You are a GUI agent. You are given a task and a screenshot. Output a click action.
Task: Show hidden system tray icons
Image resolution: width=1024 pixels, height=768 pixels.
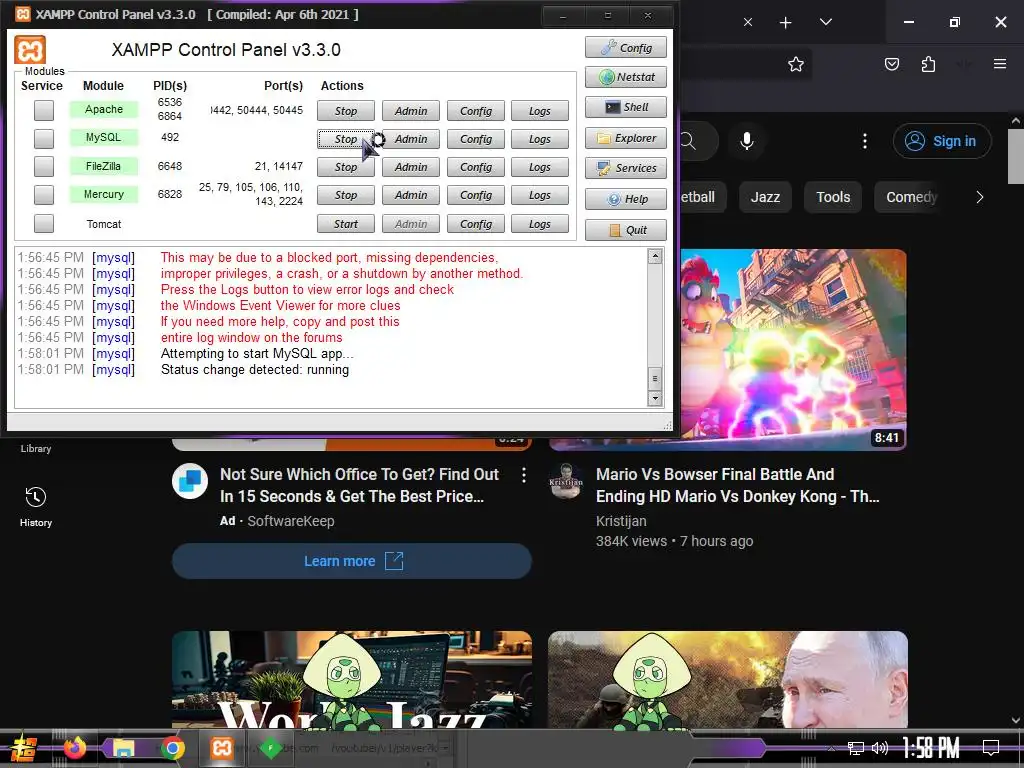831,748
